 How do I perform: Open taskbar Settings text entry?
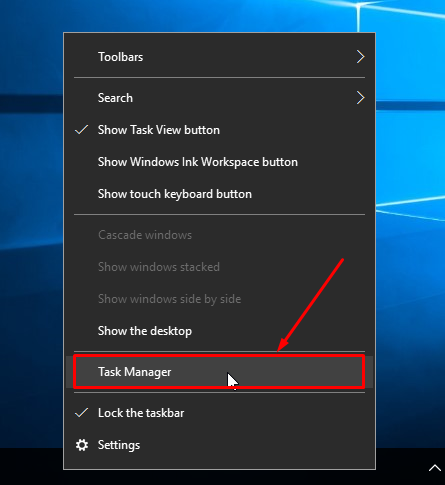click(x=119, y=445)
